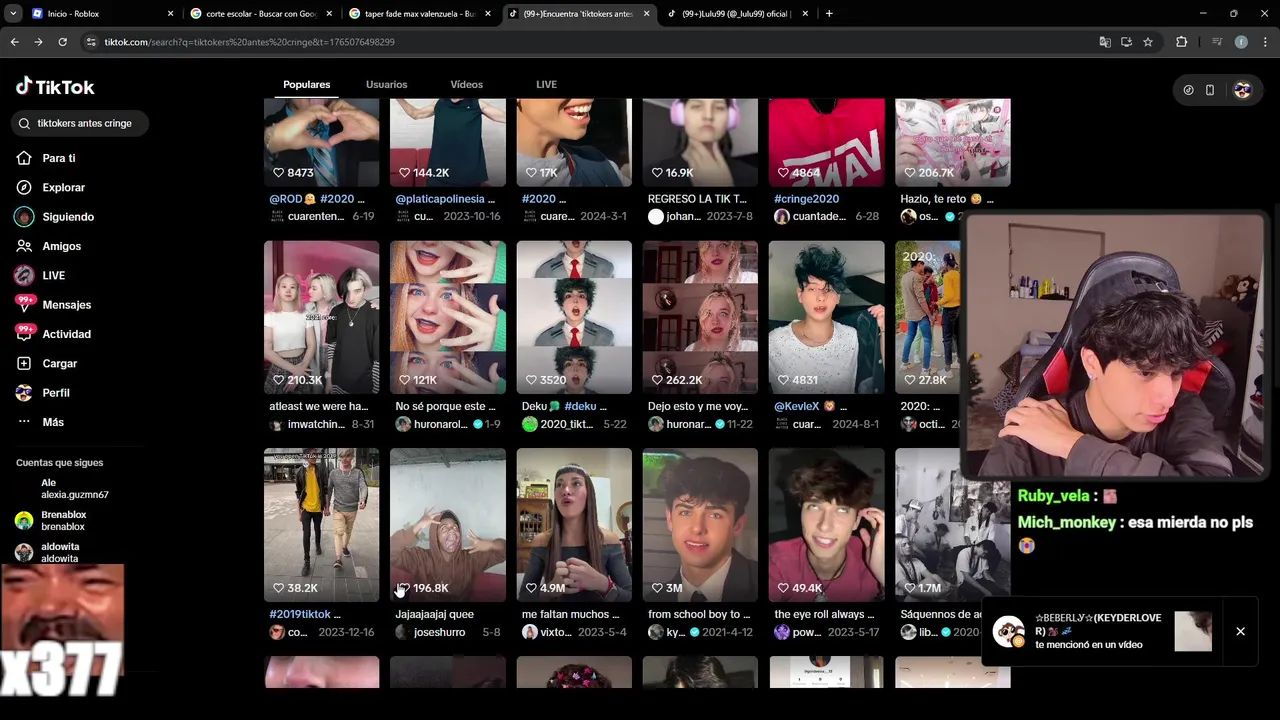Image resolution: width=1280 pixels, height=720 pixels.
Task: Close the Inicio - Roblox tab
Action: [170, 14]
